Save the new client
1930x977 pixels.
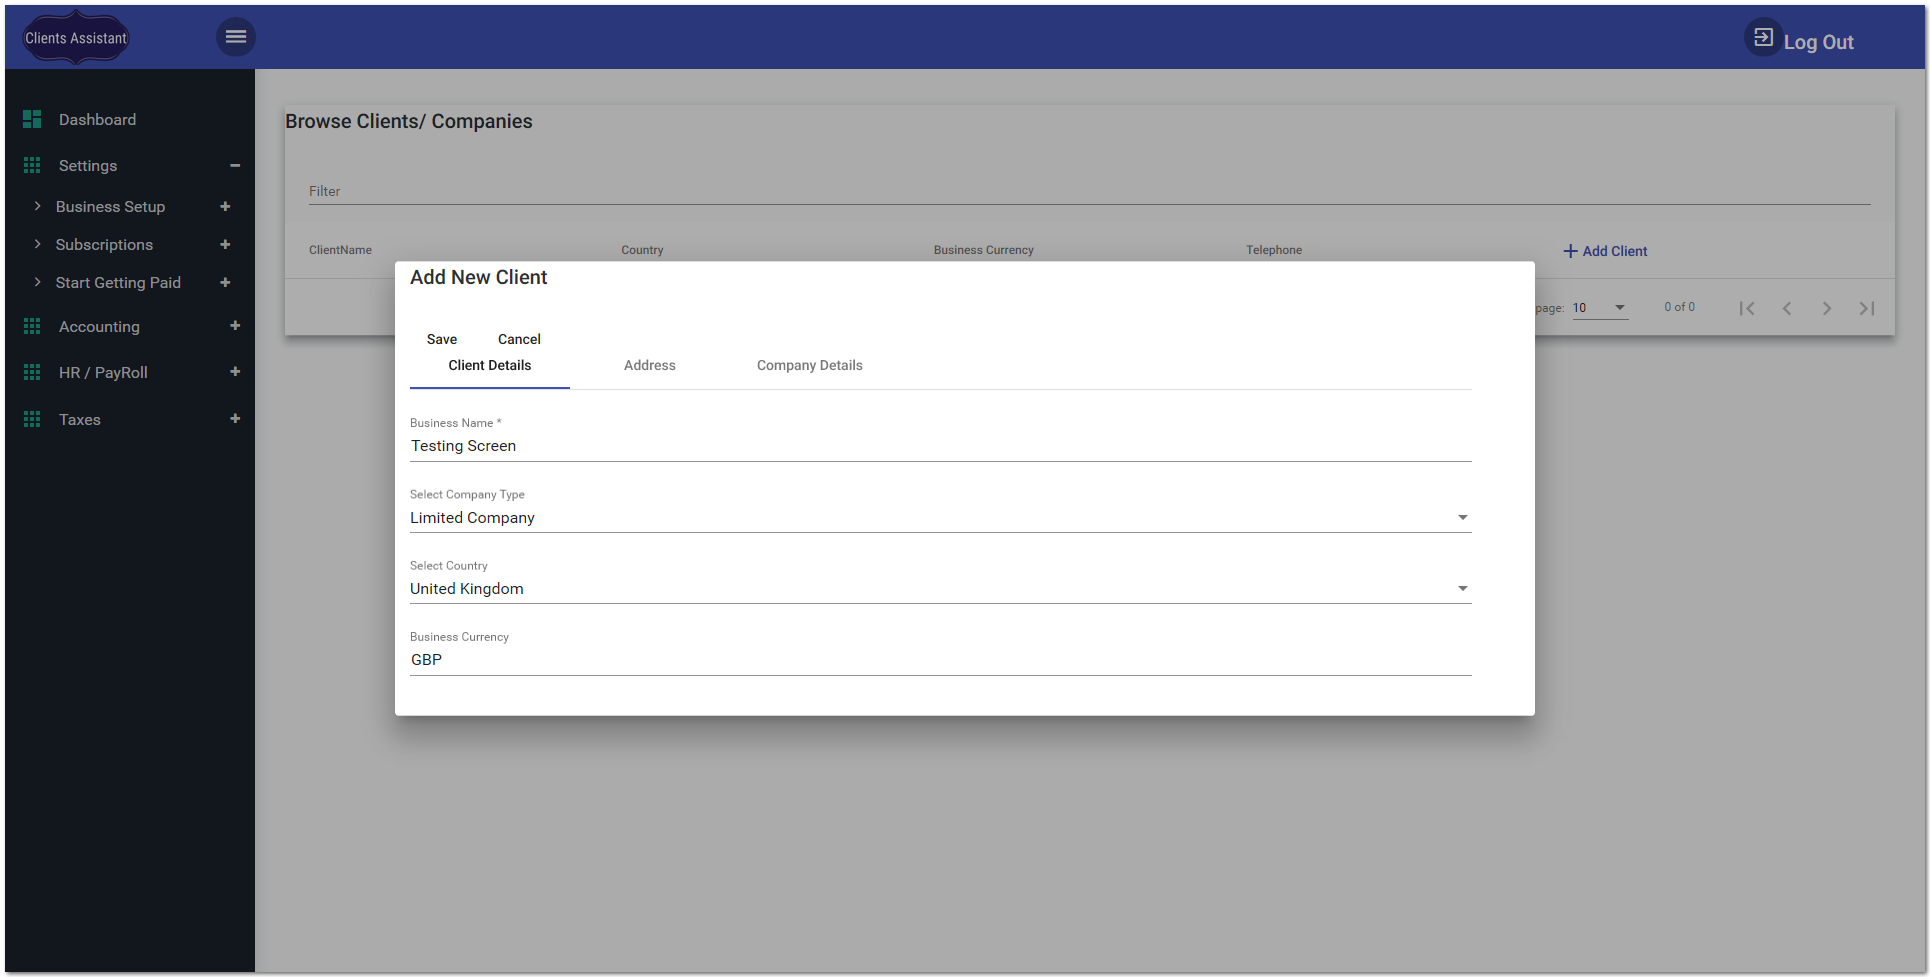(x=441, y=339)
